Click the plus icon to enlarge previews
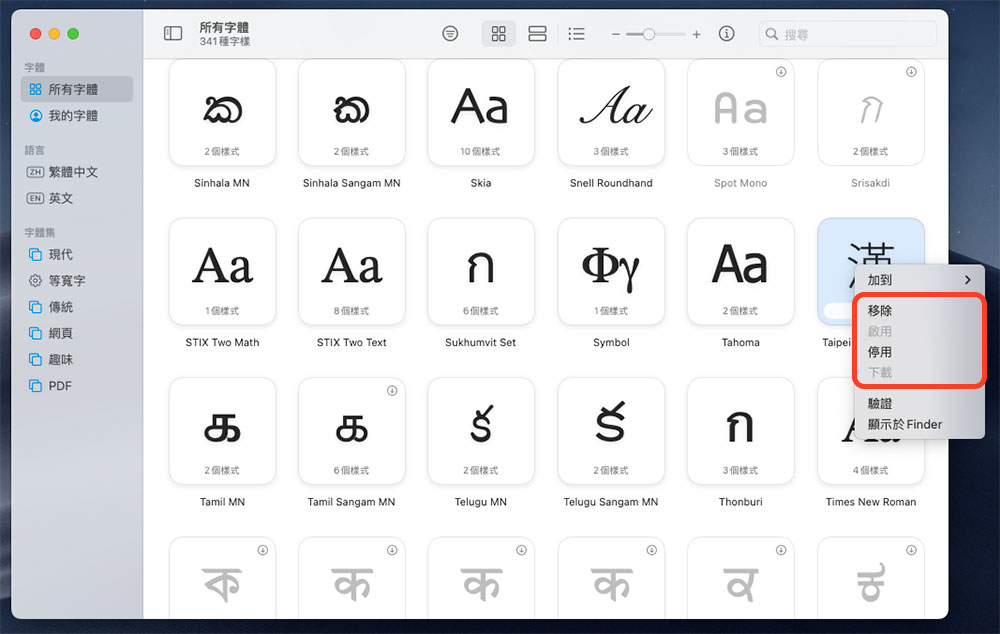Viewport: 1000px width, 634px height. [697, 34]
